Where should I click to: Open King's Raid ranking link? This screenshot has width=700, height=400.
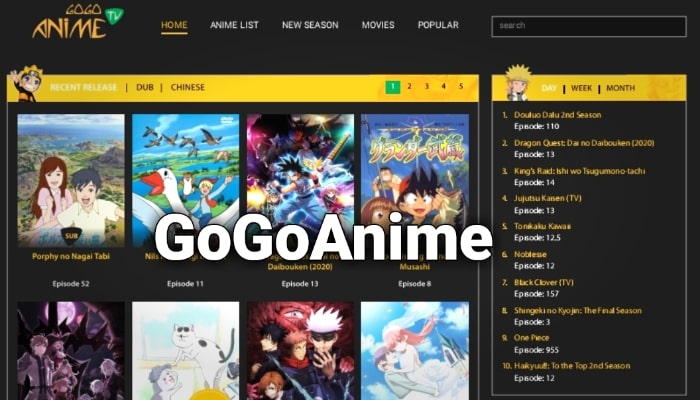(579, 171)
